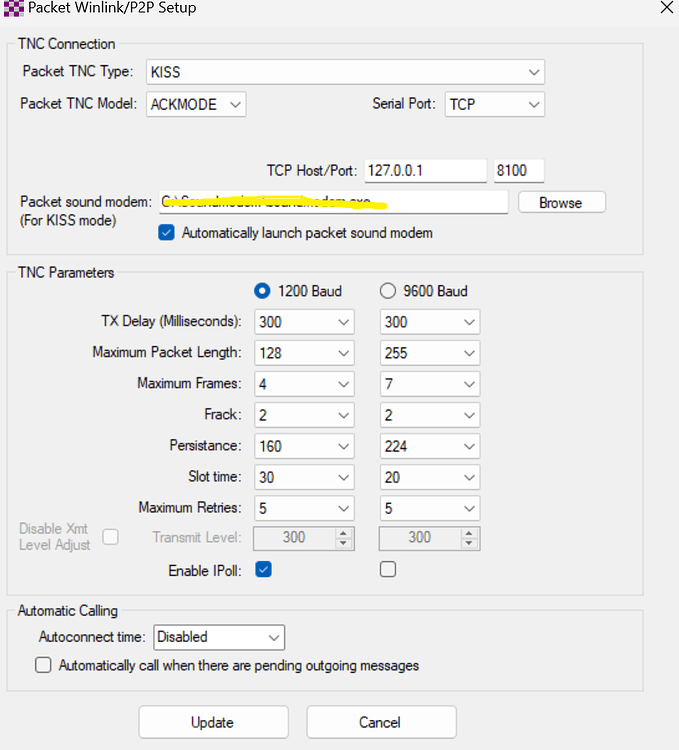The image size is (679, 750).
Task: Check Automatically call when pending outgoing messages
Action: pyautogui.click(x=43, y=665)
